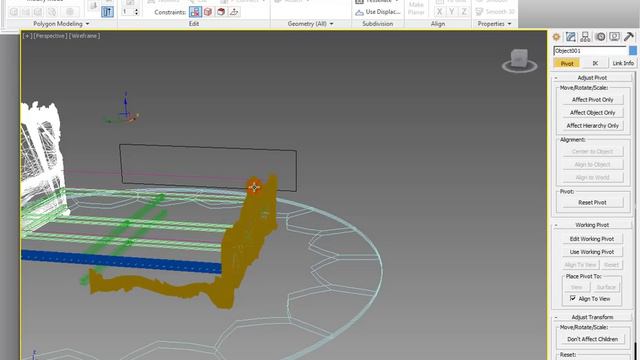Open the Wireframe shading label menu
The image size is (640, 360).
click(x=84, y=36)
